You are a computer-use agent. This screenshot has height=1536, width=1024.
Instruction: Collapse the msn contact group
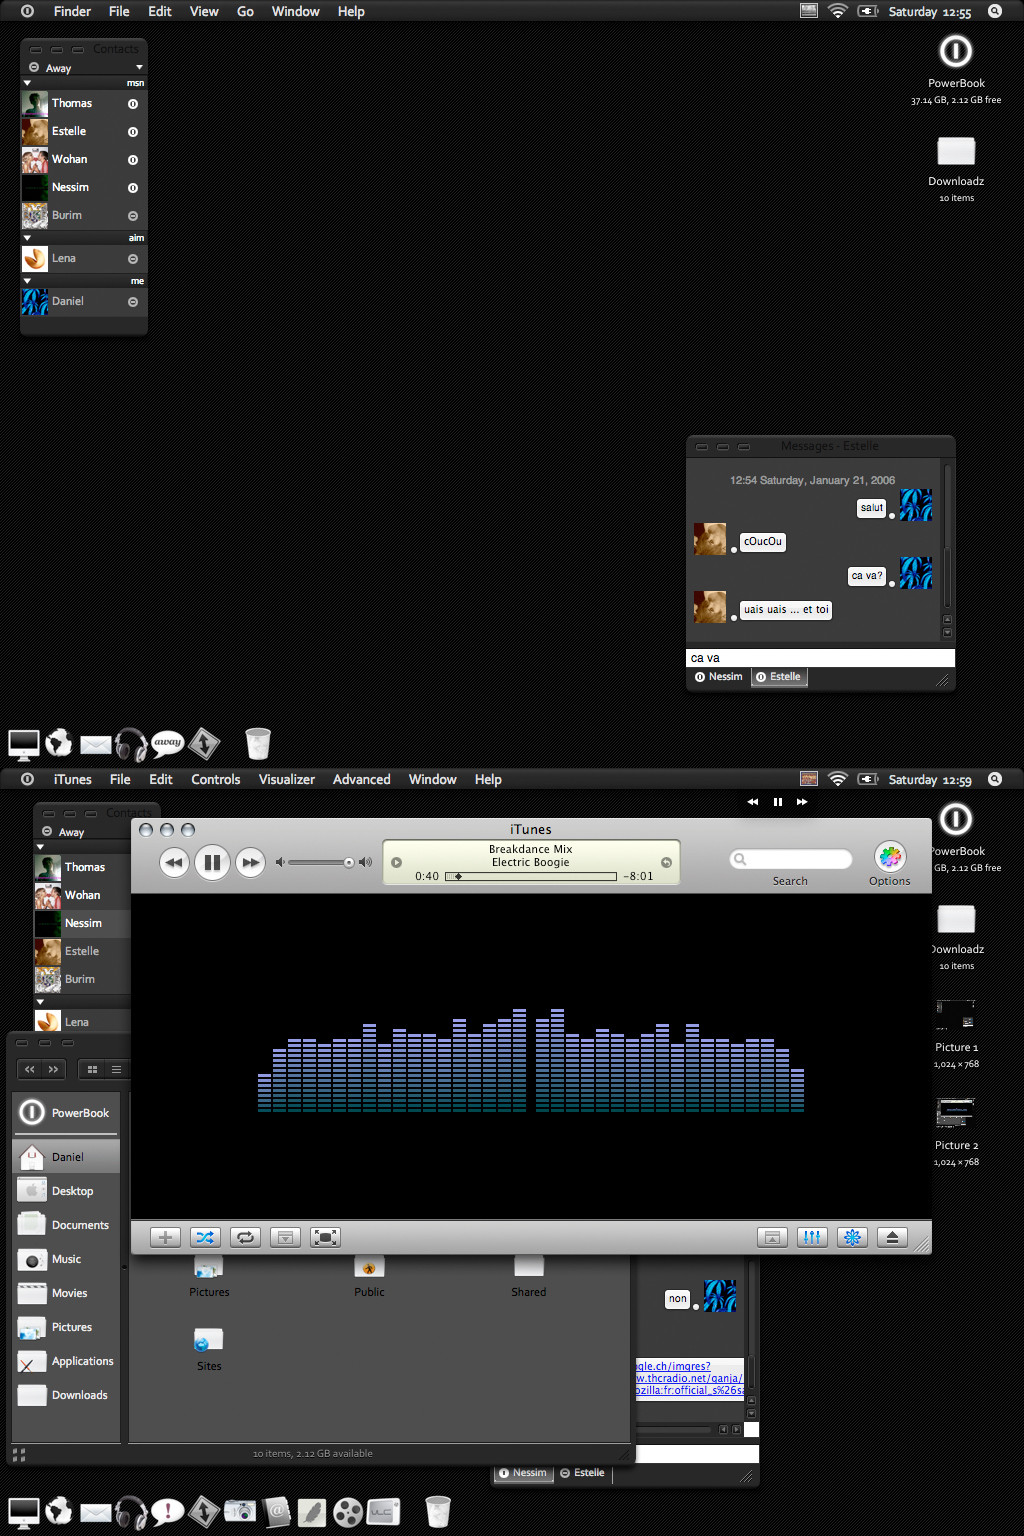pyautogui.click(x=27, y=83)
